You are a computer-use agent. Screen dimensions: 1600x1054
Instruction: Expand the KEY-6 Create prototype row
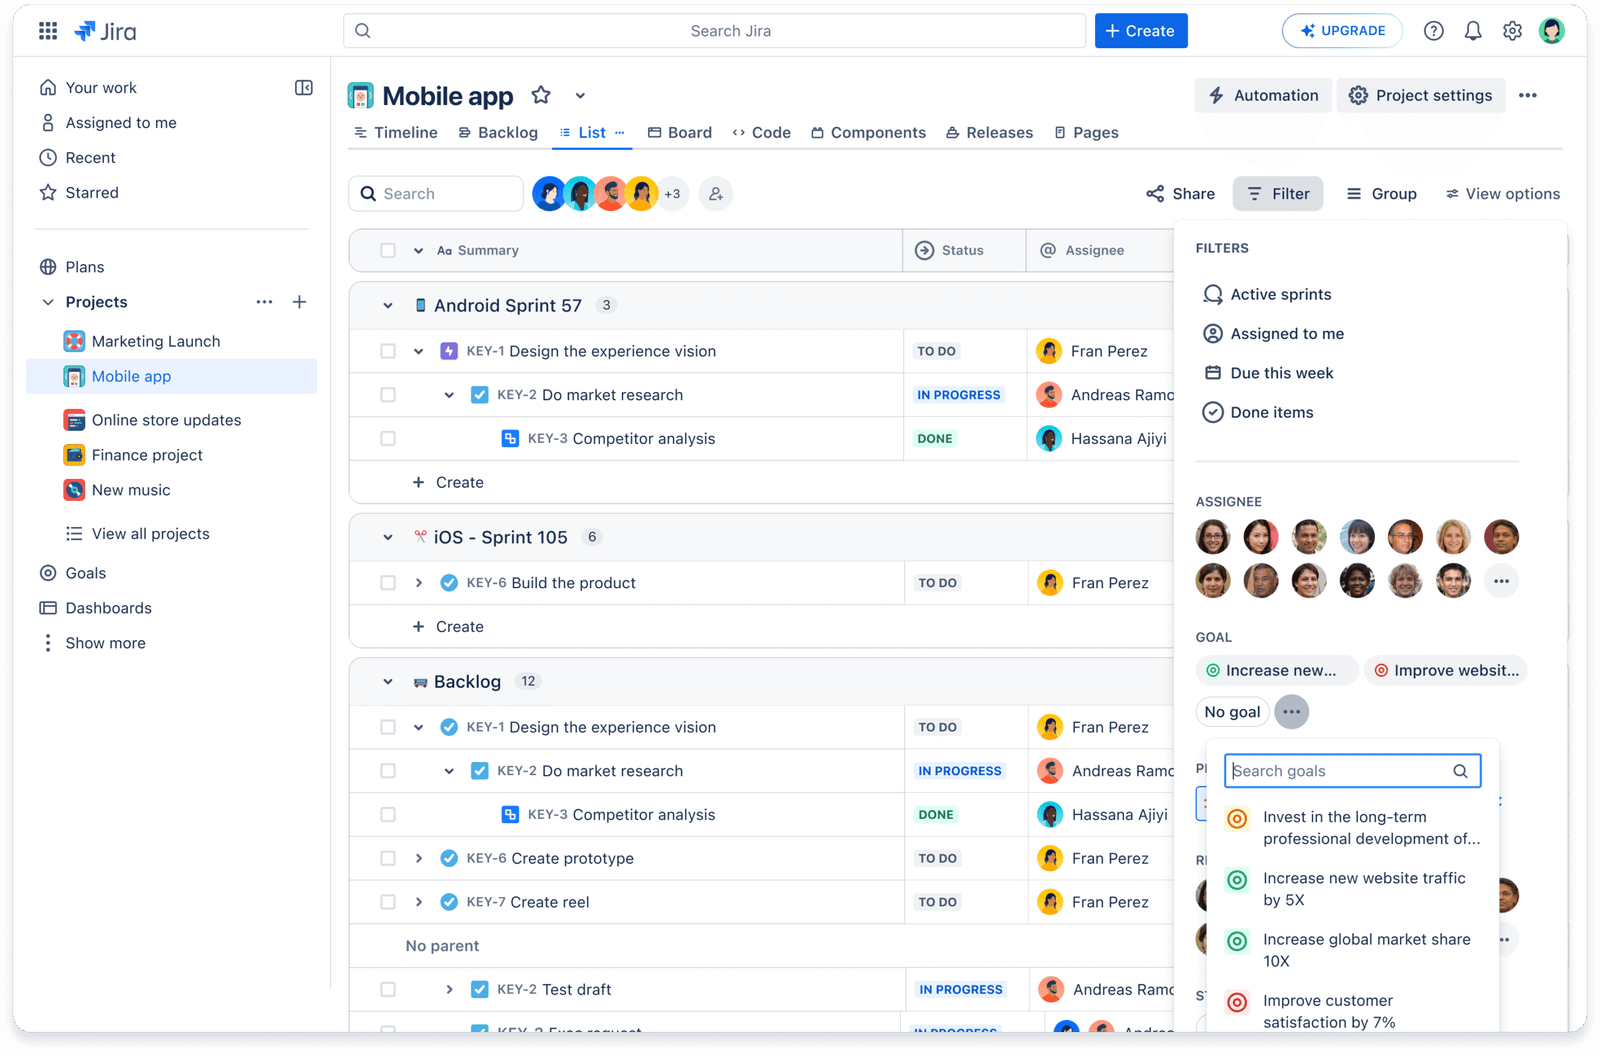(x=419, y=858)
